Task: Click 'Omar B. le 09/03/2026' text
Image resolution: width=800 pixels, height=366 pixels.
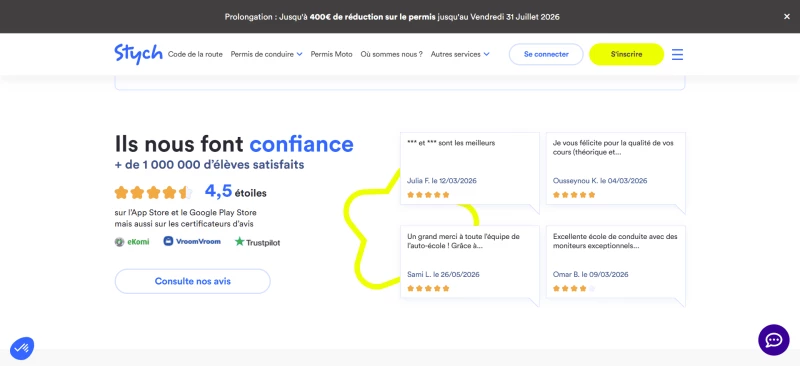Action: point(590,275)
